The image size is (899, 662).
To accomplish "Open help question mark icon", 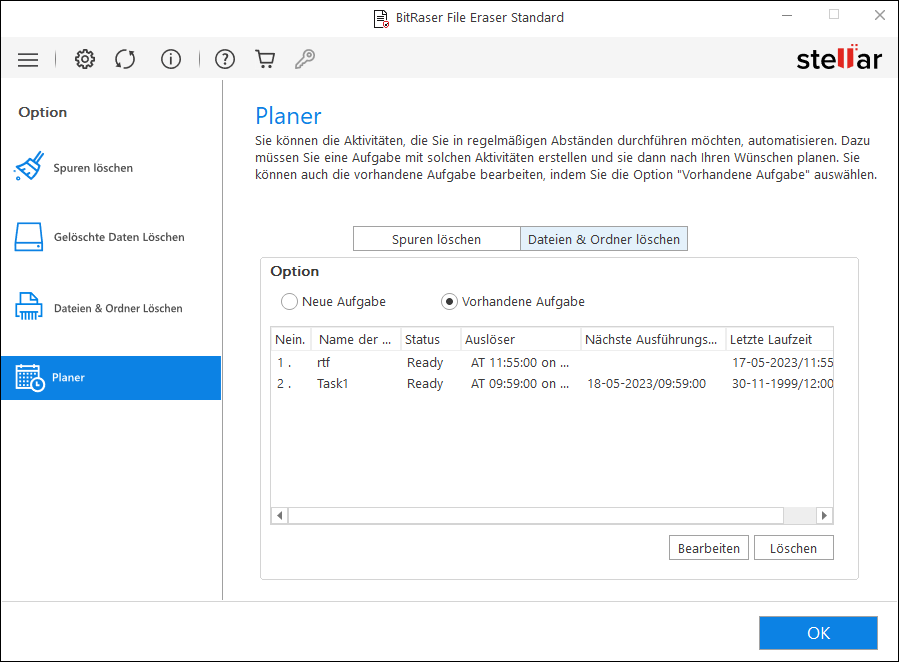I will click(225, 59).
